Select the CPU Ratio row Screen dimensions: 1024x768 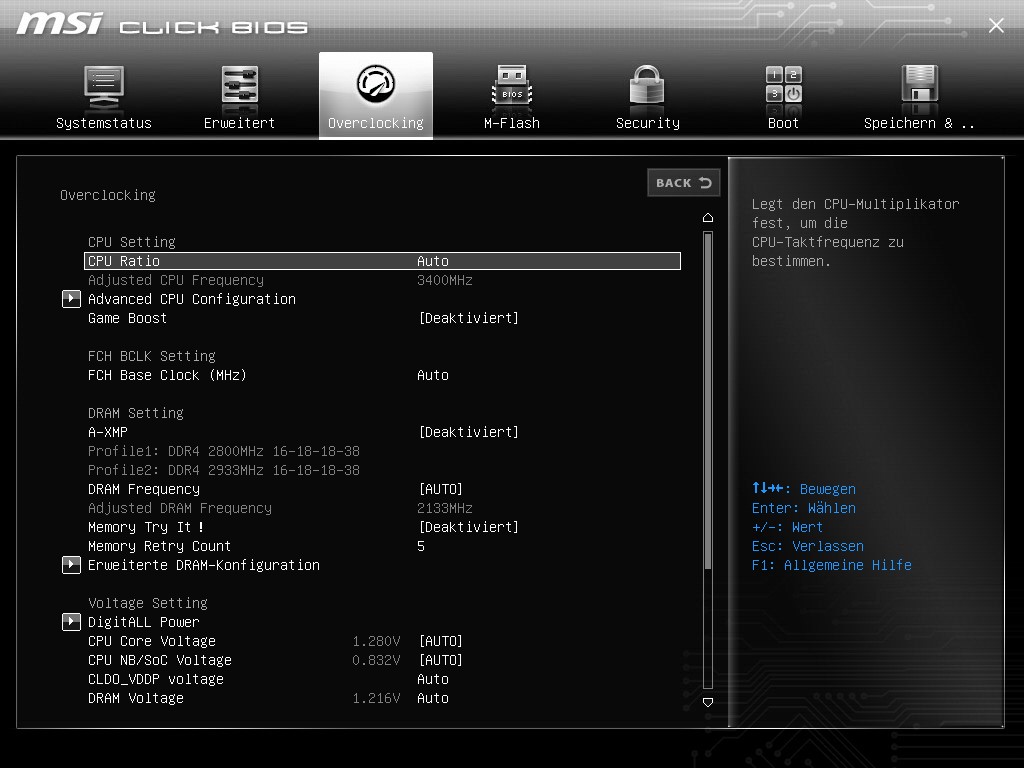383,261
